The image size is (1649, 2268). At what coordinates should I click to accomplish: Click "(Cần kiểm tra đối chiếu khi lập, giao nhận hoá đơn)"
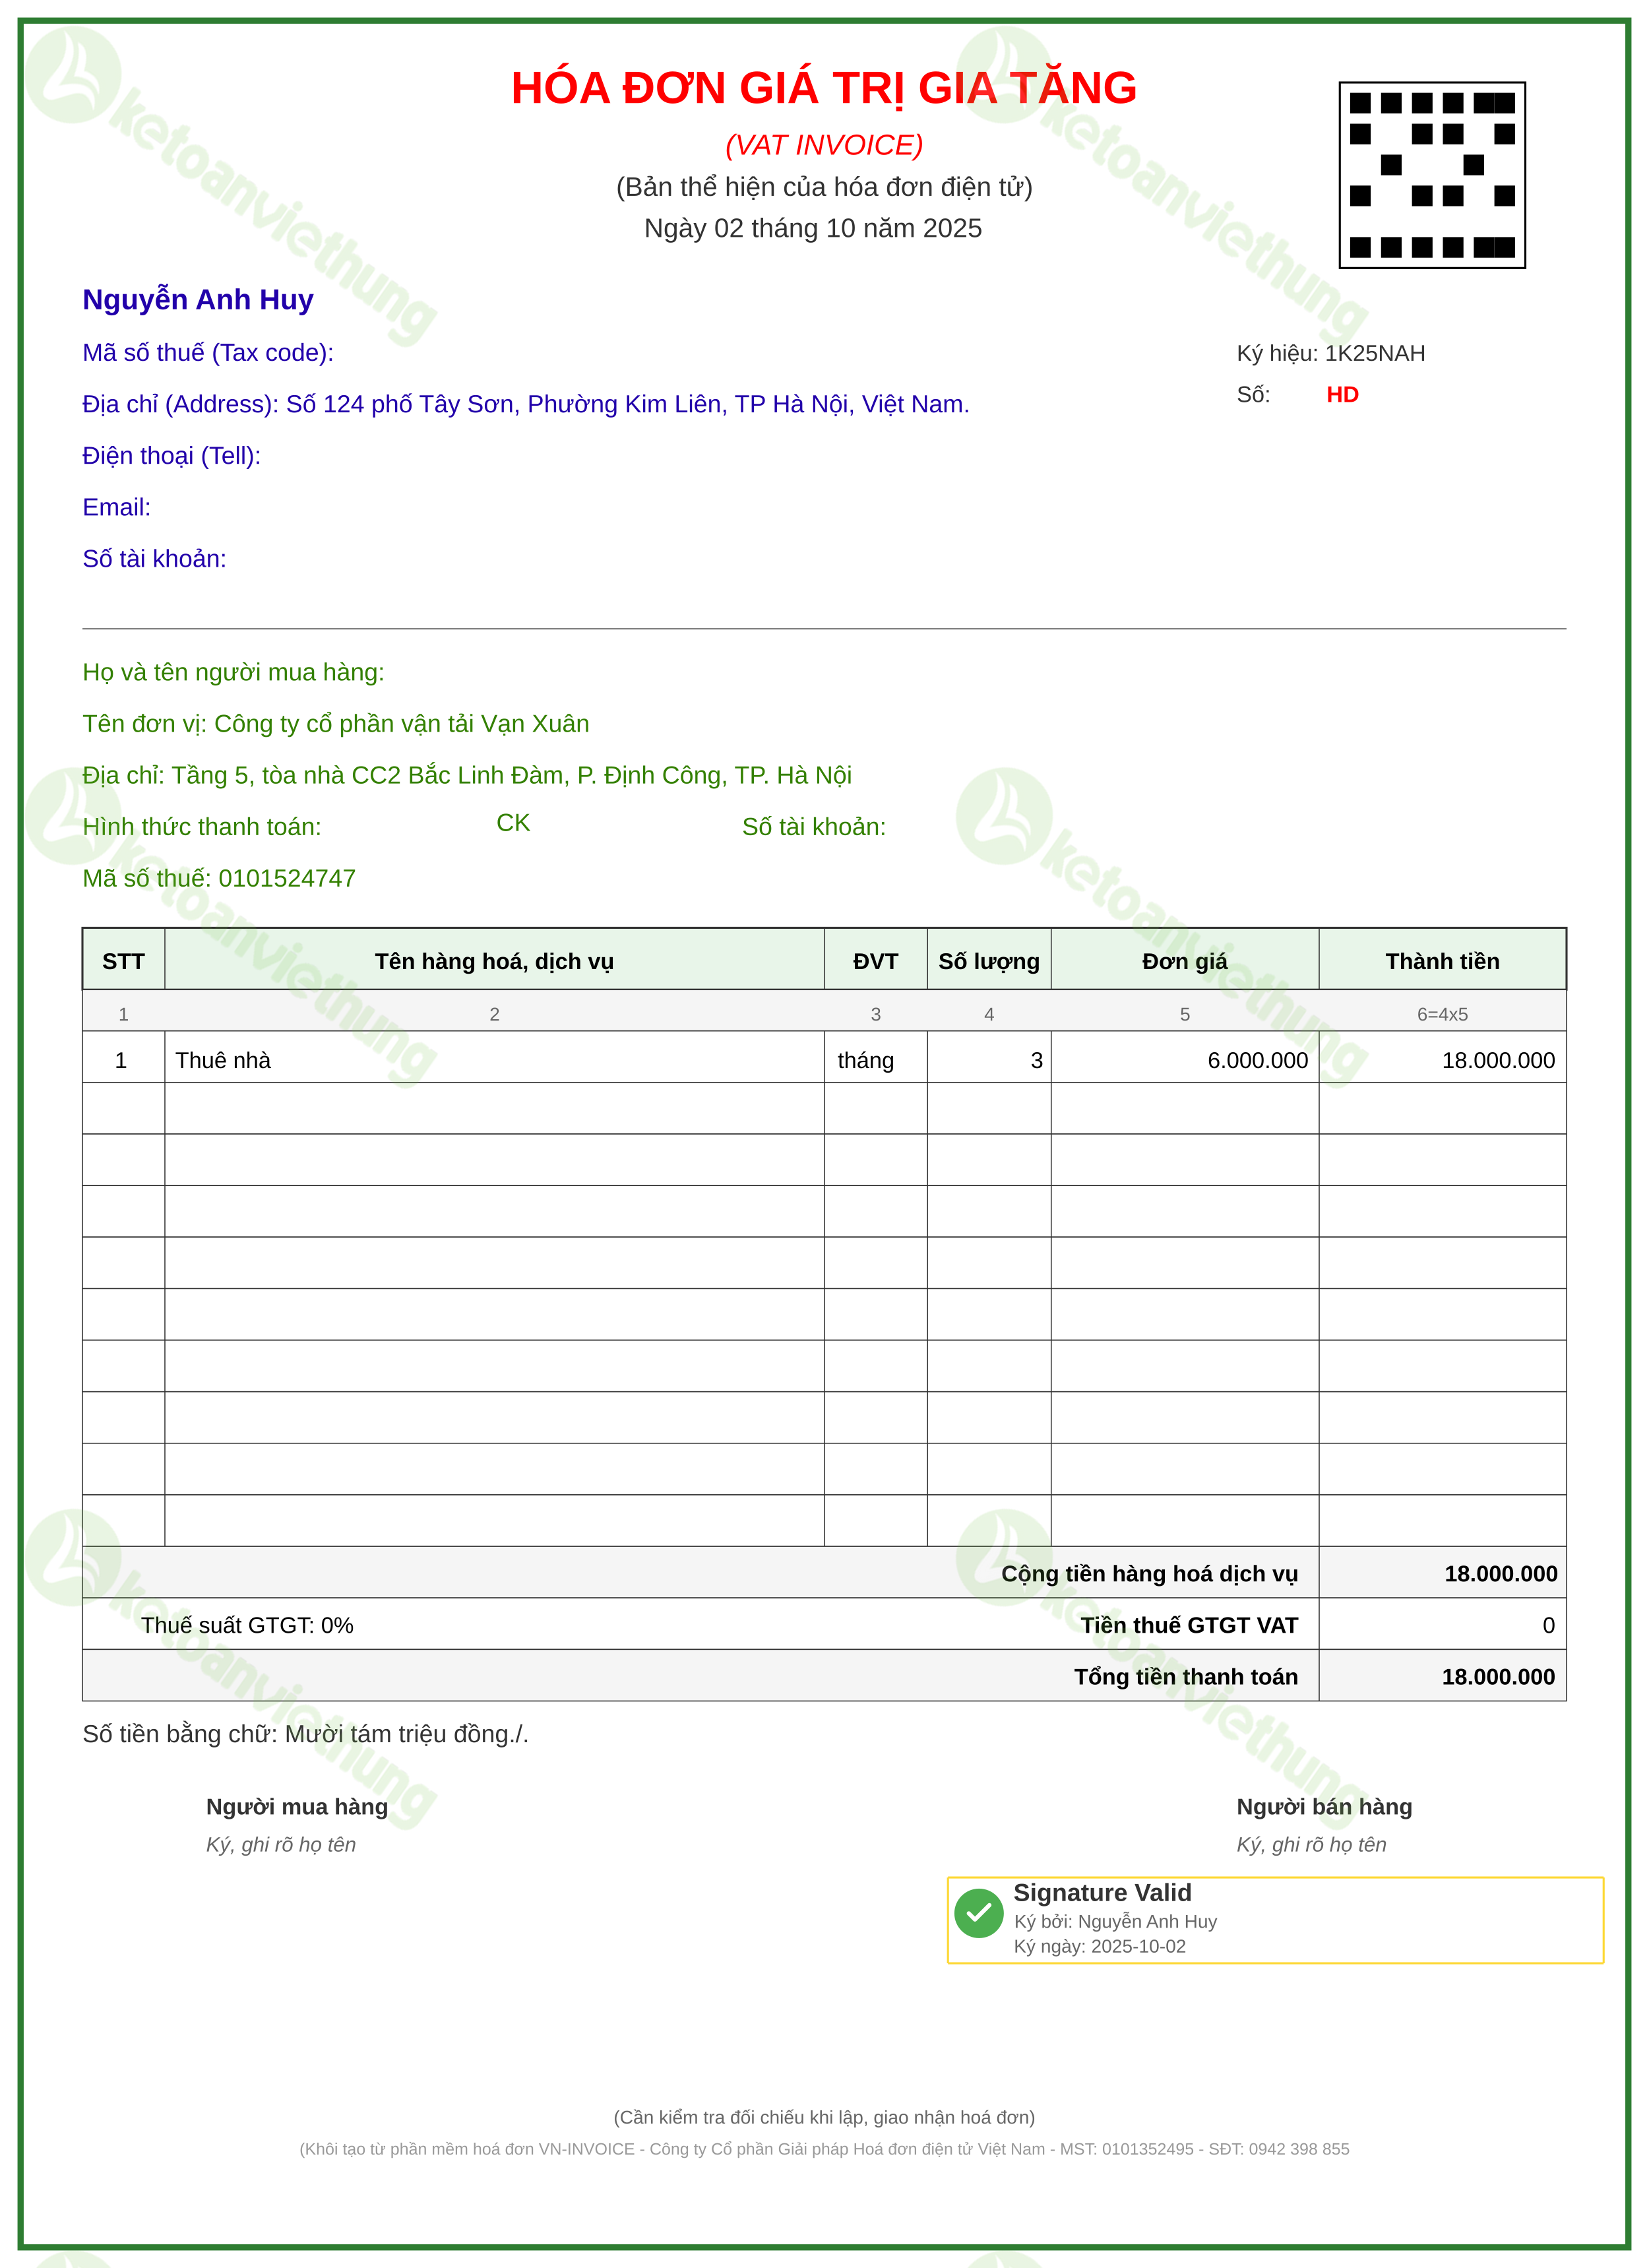pos(824,2118)
